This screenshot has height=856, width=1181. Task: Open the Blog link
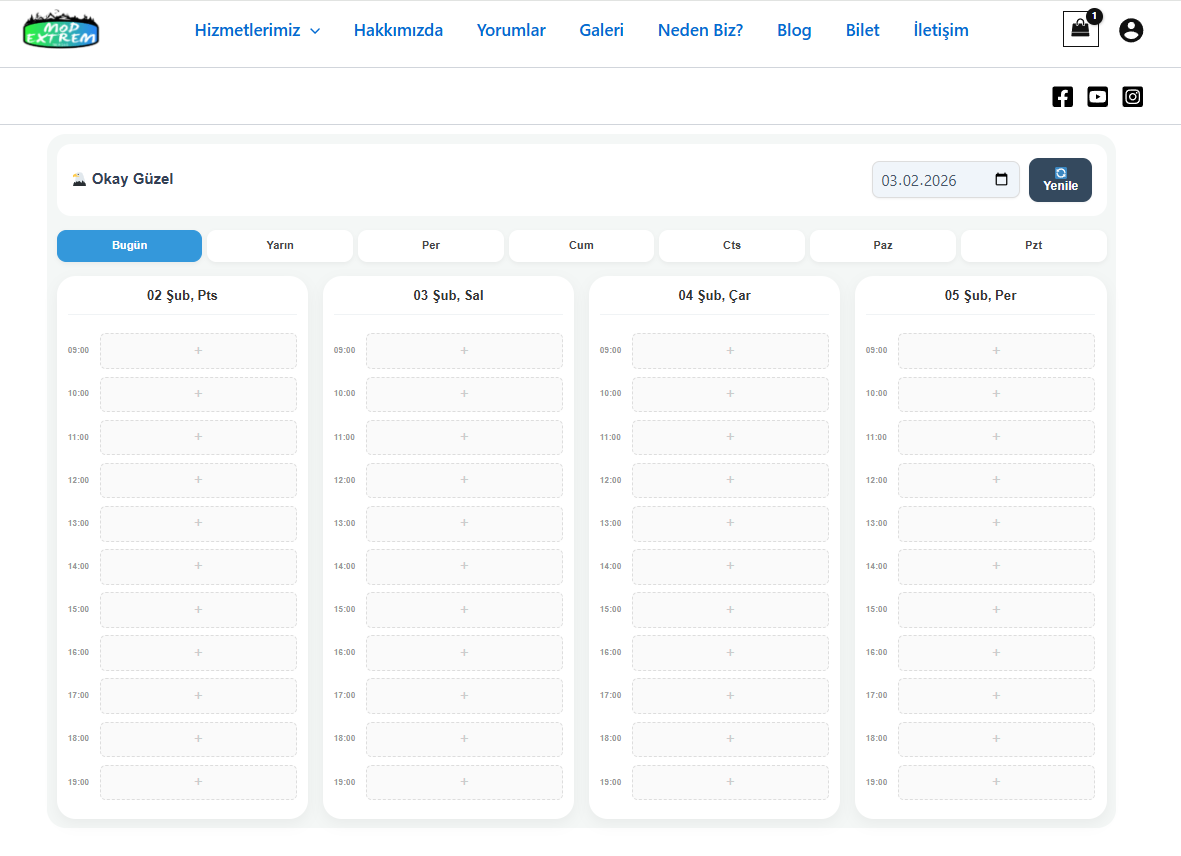click(794, 30)
